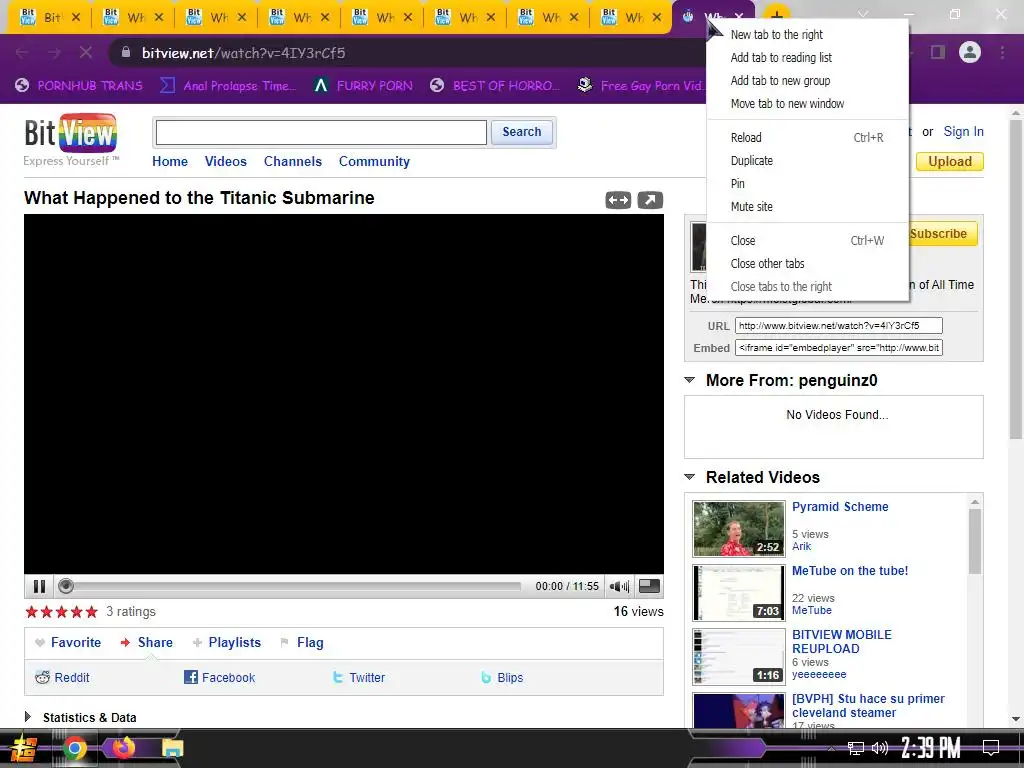Stop page loading with the X button
The image size is (1024, 768).
pos(86,52)
